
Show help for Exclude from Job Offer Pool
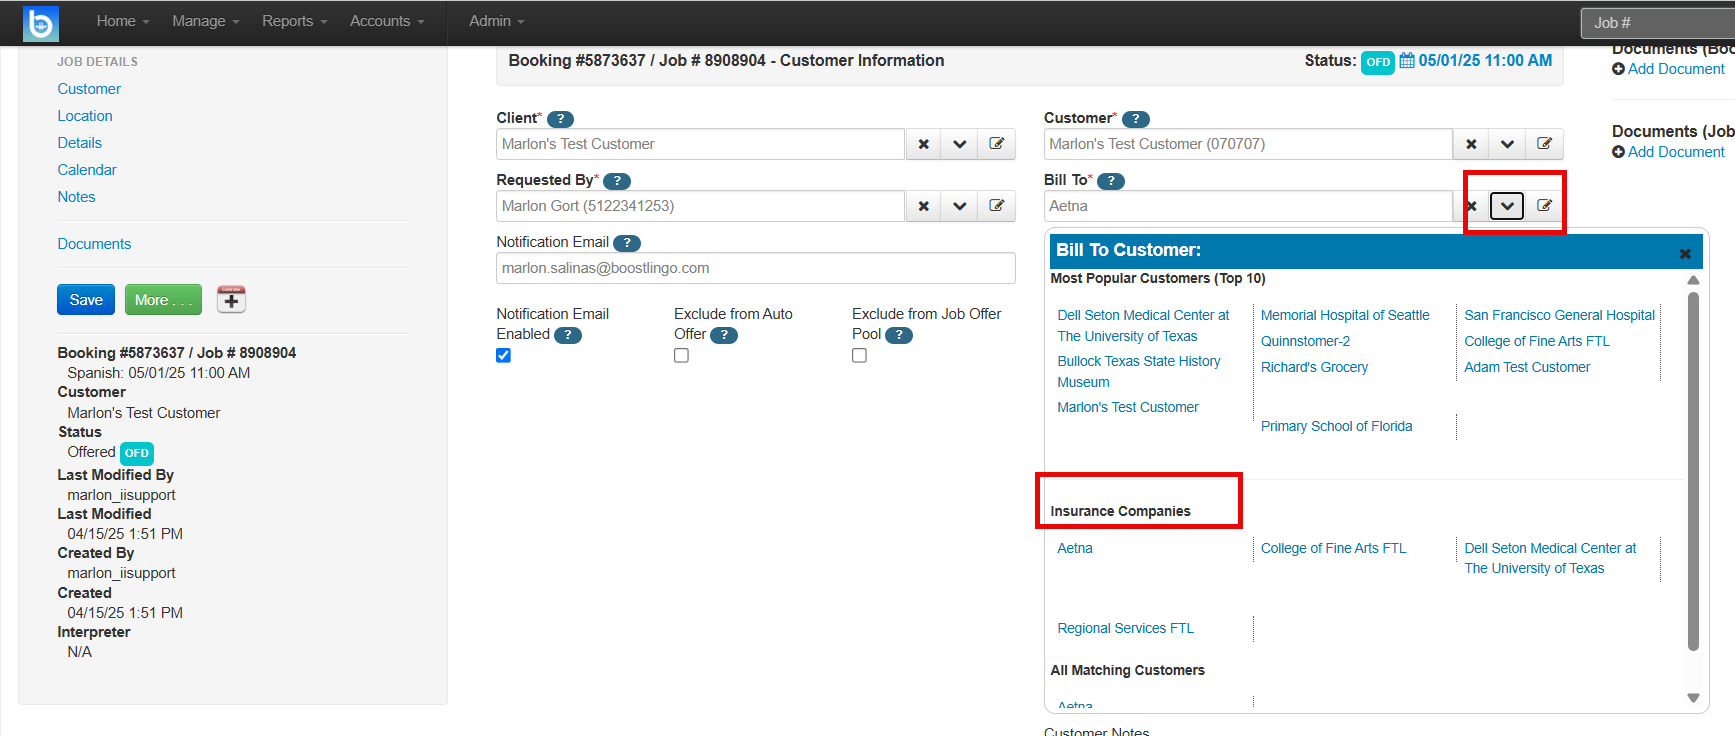899,335
